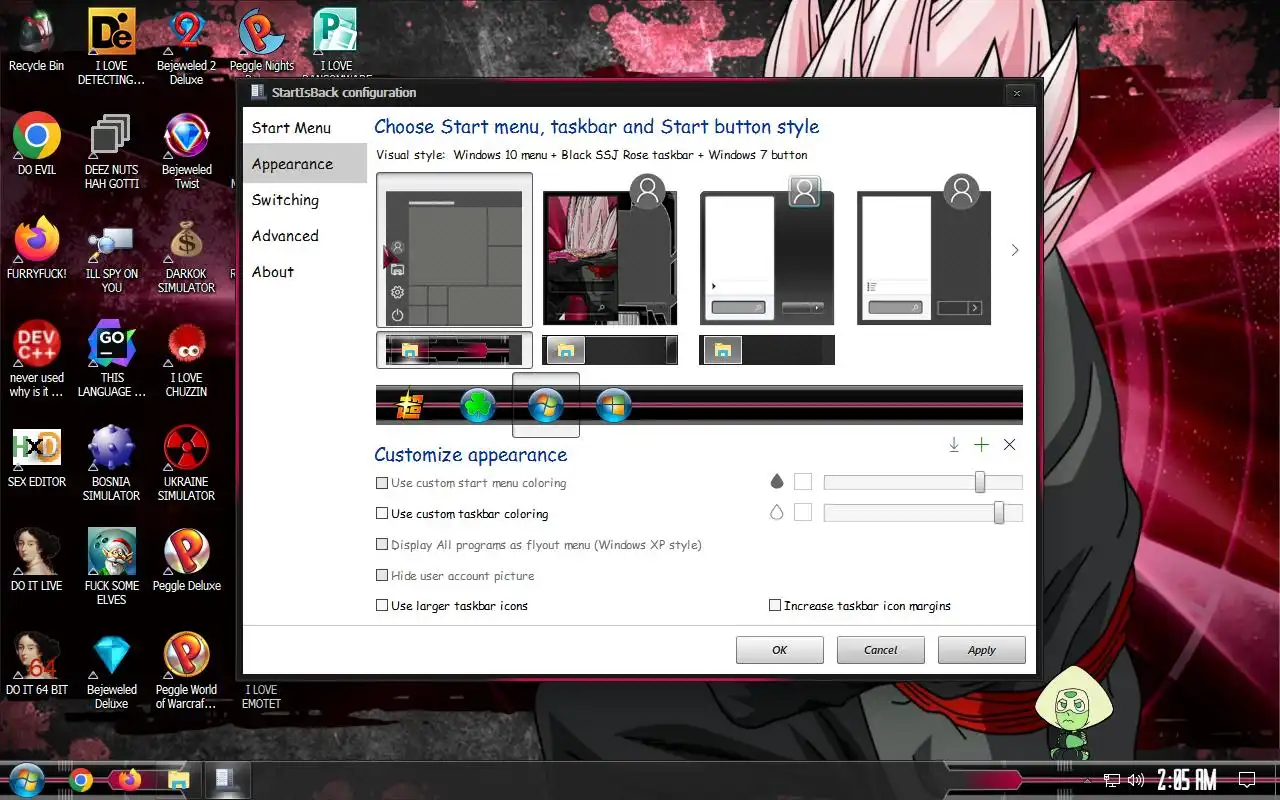Add a custom start button with plus icon
Image resolution: width=1280 pixels, height=800 pixels.
click(x=981, y=445)
